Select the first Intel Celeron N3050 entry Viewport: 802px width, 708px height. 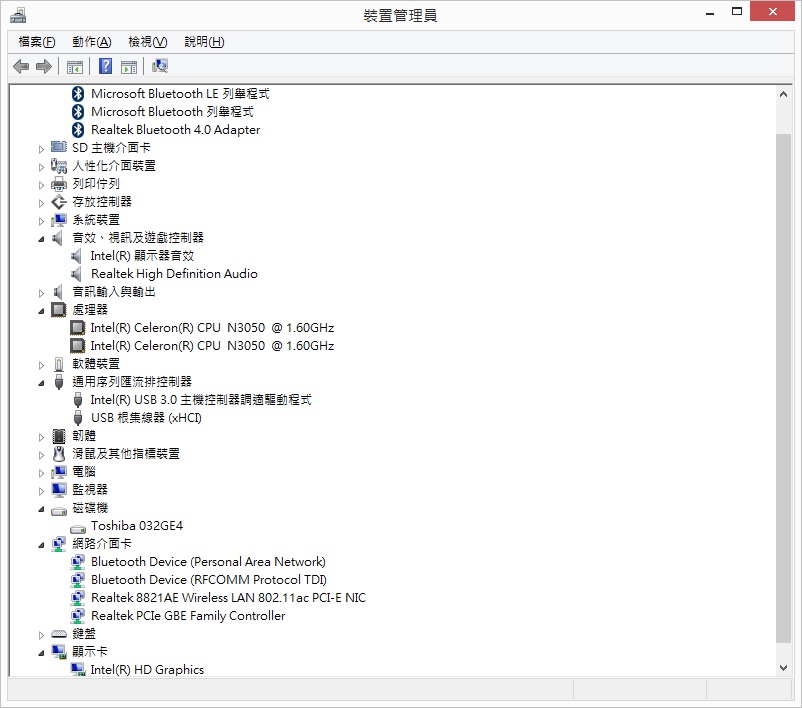(x=212, y=328)
